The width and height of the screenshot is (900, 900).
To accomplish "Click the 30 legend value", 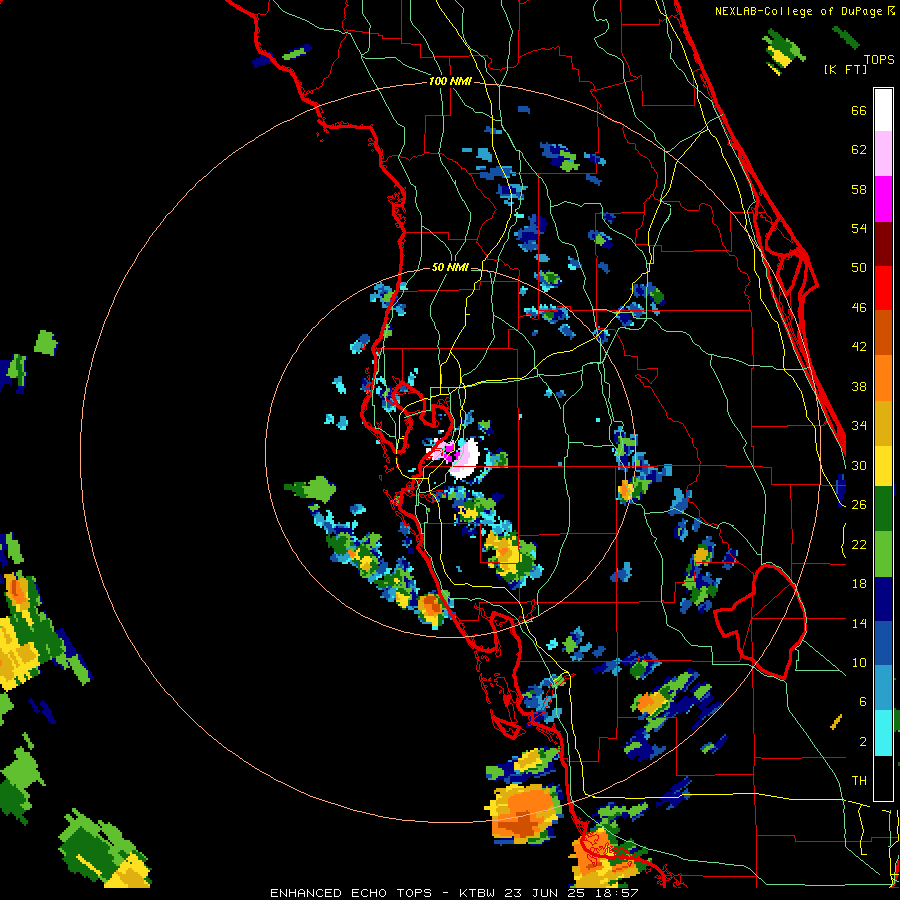I will 859,465.
